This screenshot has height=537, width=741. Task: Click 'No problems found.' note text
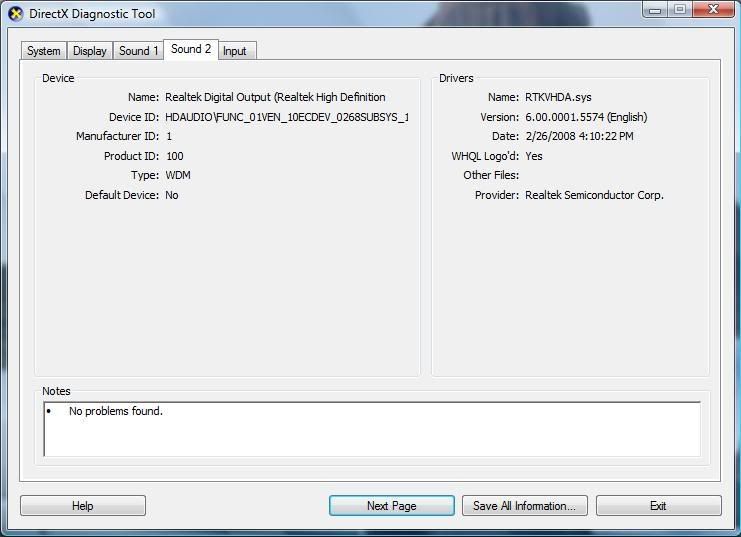116,411
